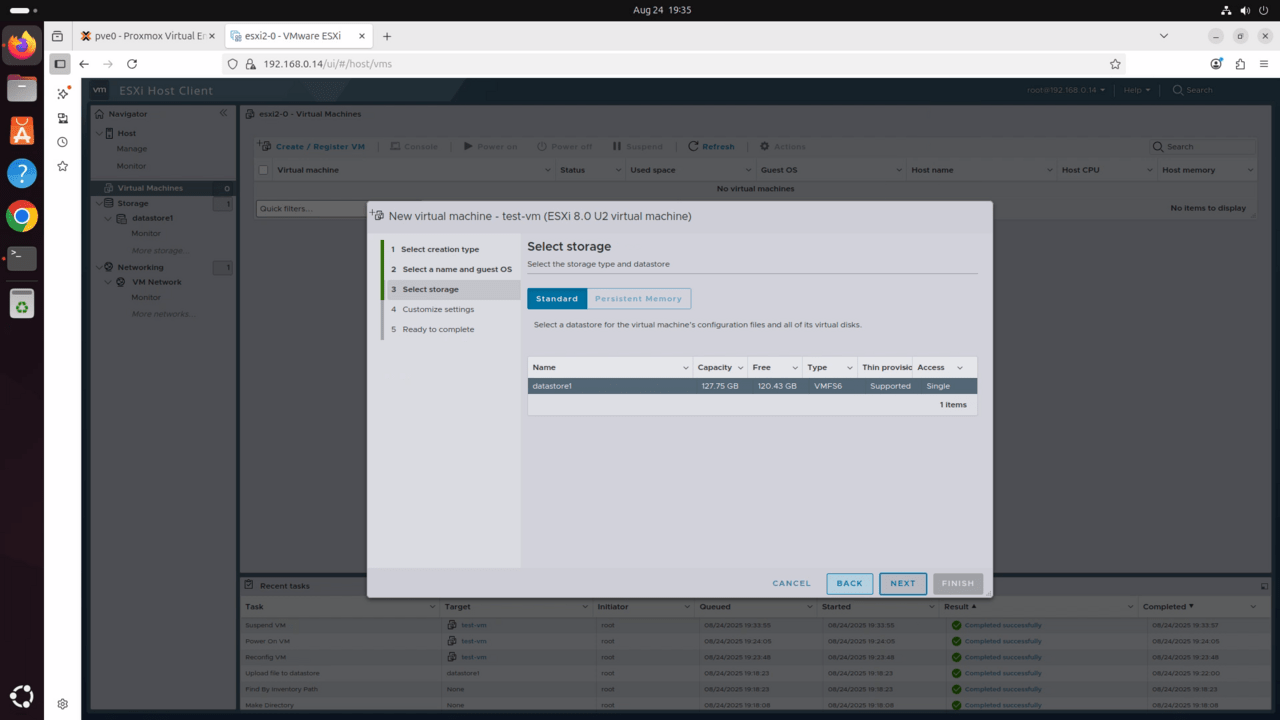
Task: Open the Type column dropdown arrow
Action: coord(850,368)
